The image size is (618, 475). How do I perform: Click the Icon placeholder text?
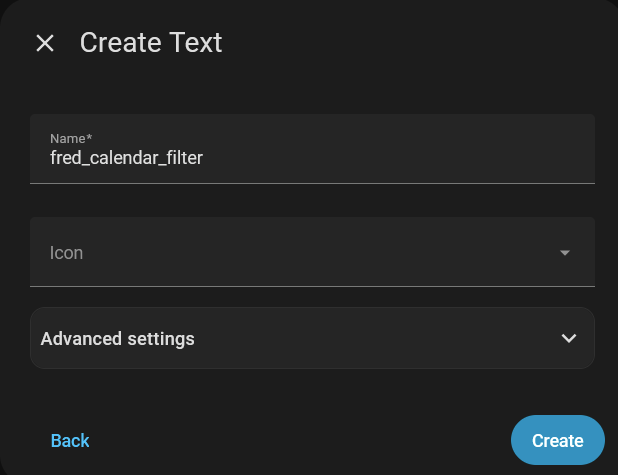pos(66,253)
